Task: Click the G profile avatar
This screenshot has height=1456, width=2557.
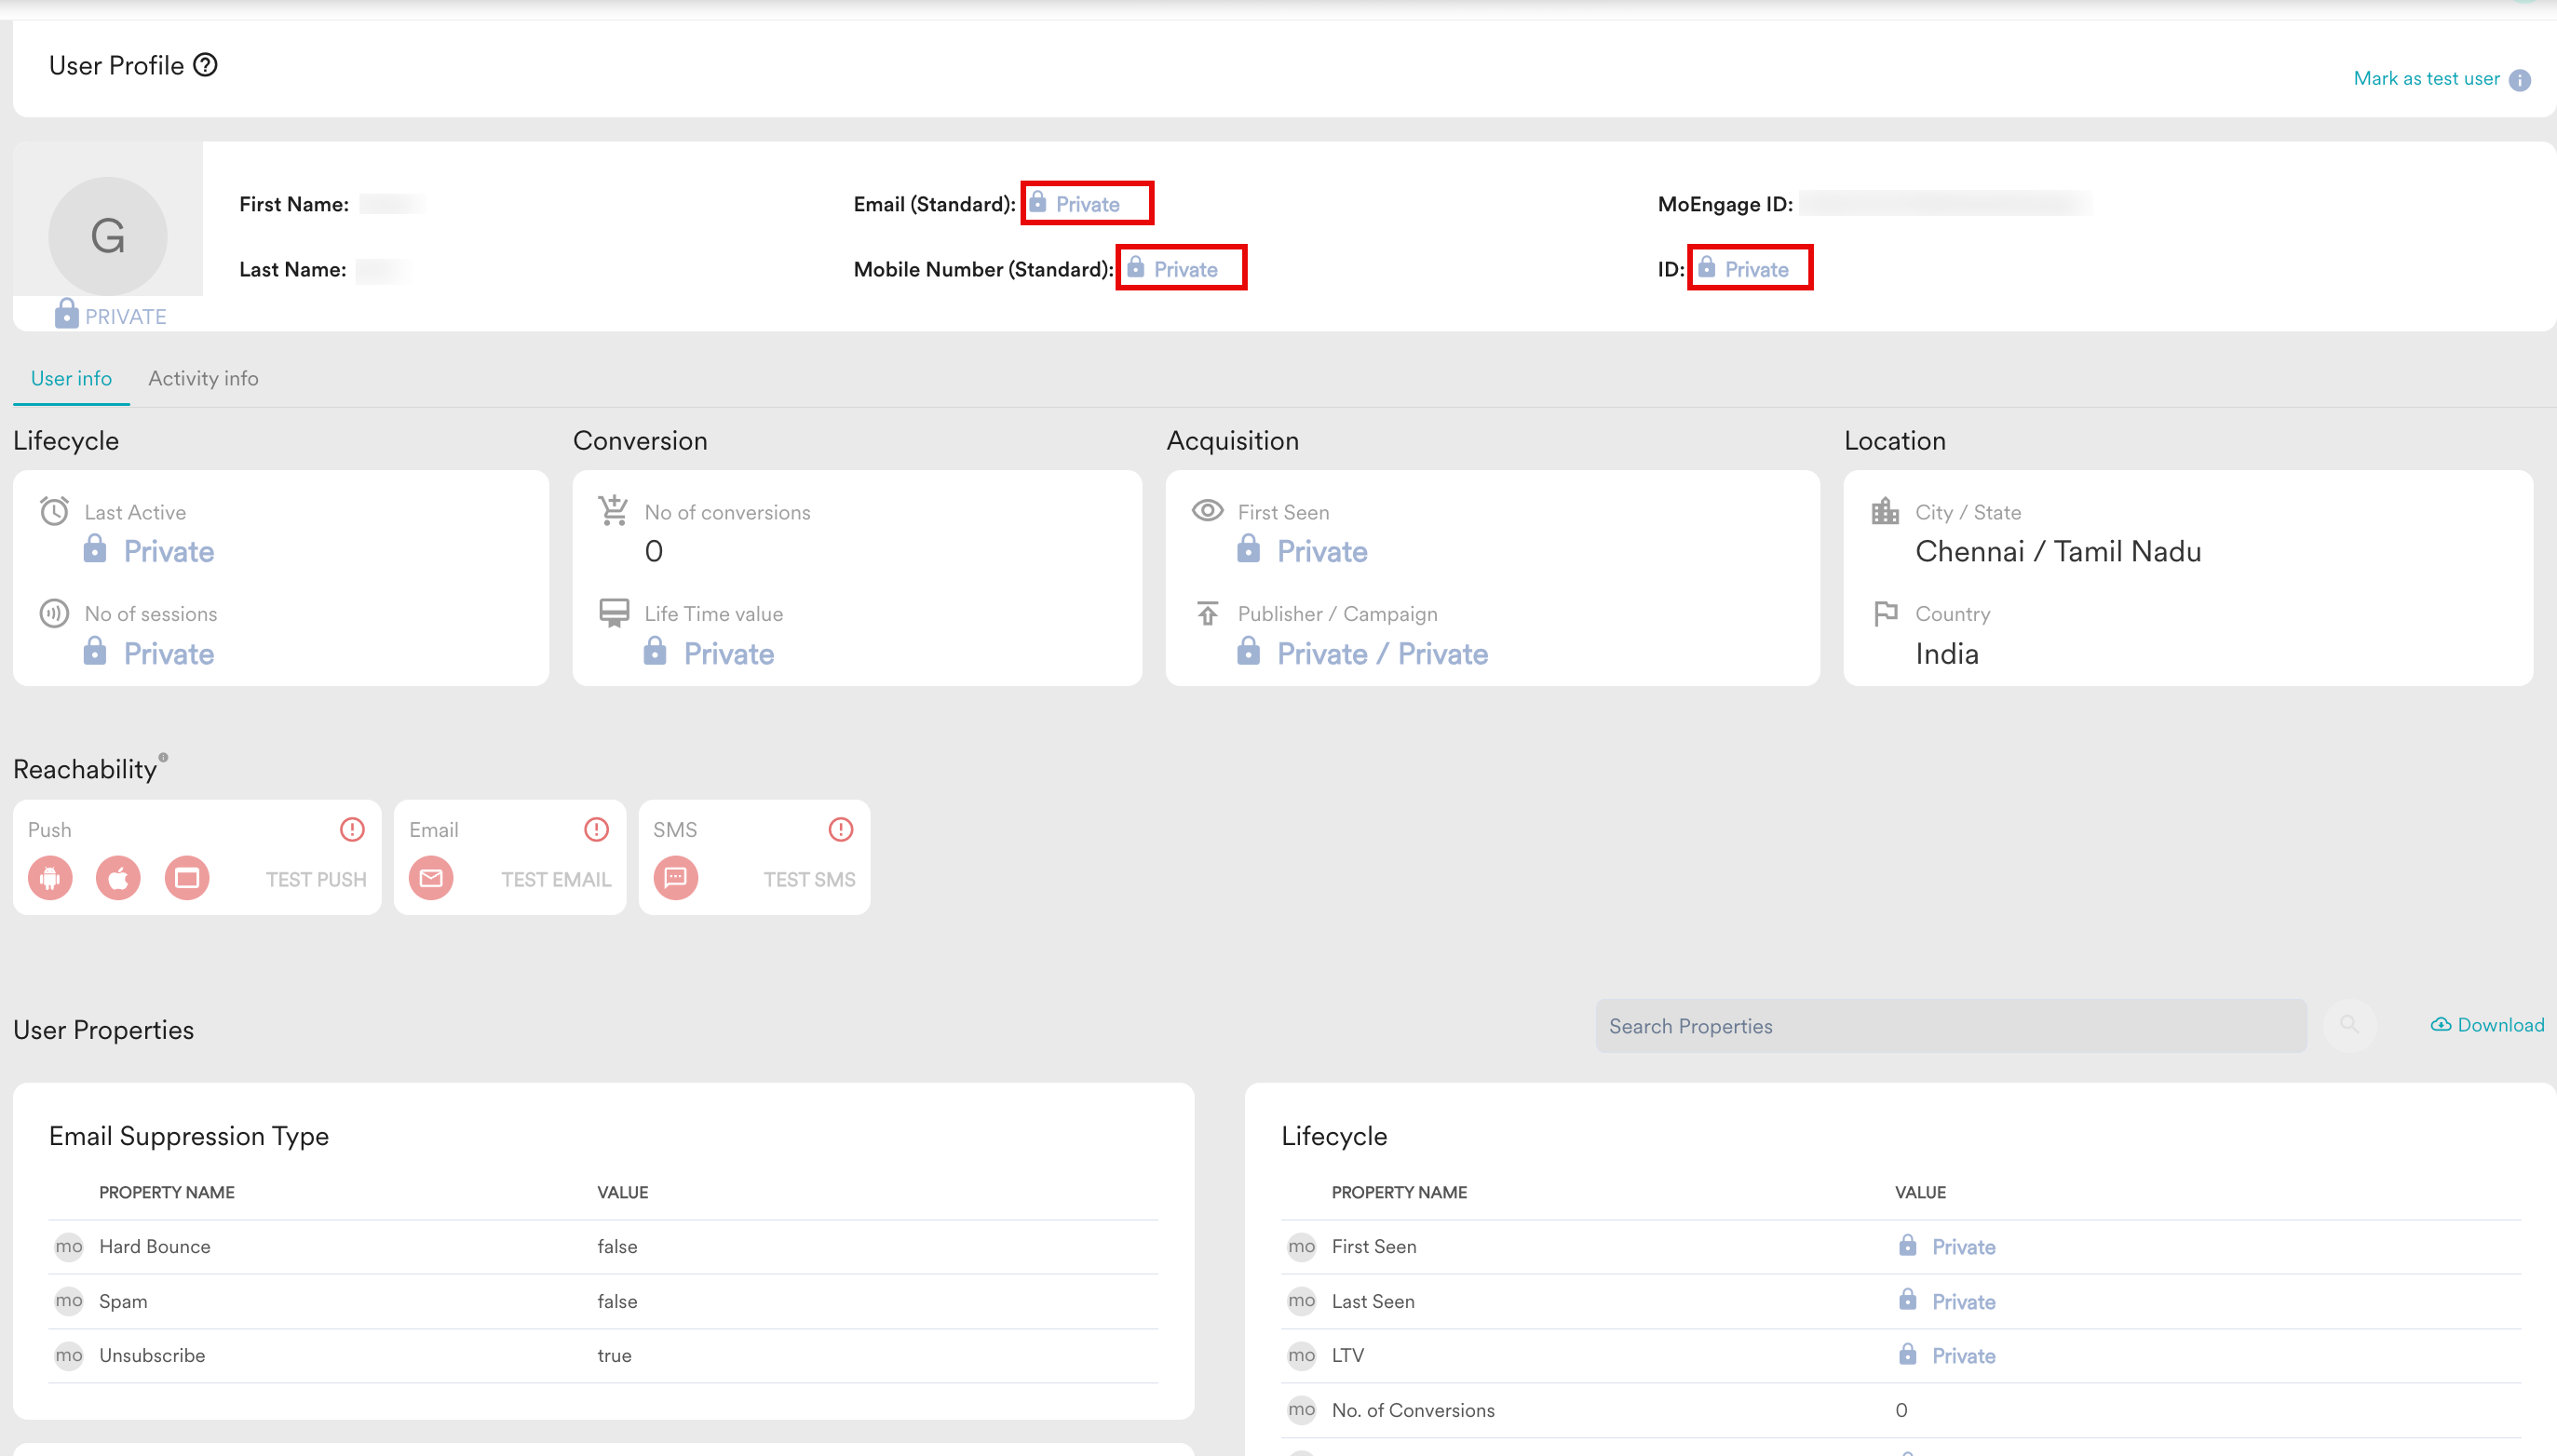Action: [x=108, y=236]
